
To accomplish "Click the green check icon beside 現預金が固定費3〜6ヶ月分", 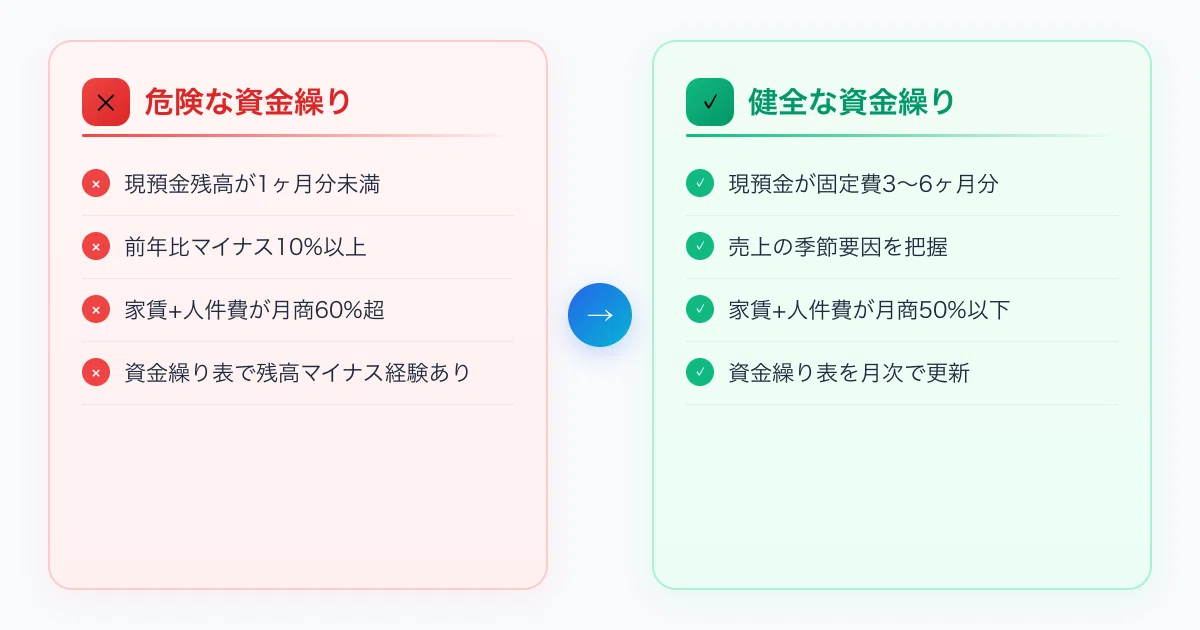I will 700,184.
